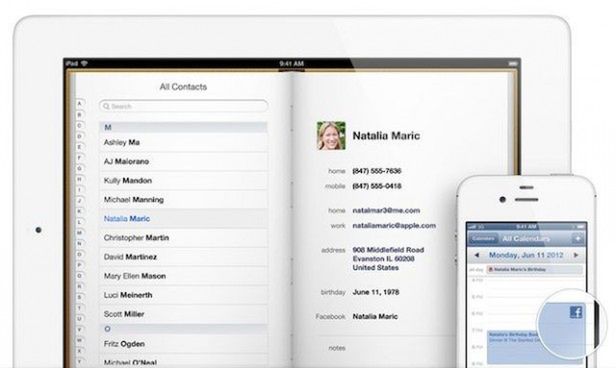616x368 pixels.
Task: Jump to letter A in index
Action: click(79, 104)
